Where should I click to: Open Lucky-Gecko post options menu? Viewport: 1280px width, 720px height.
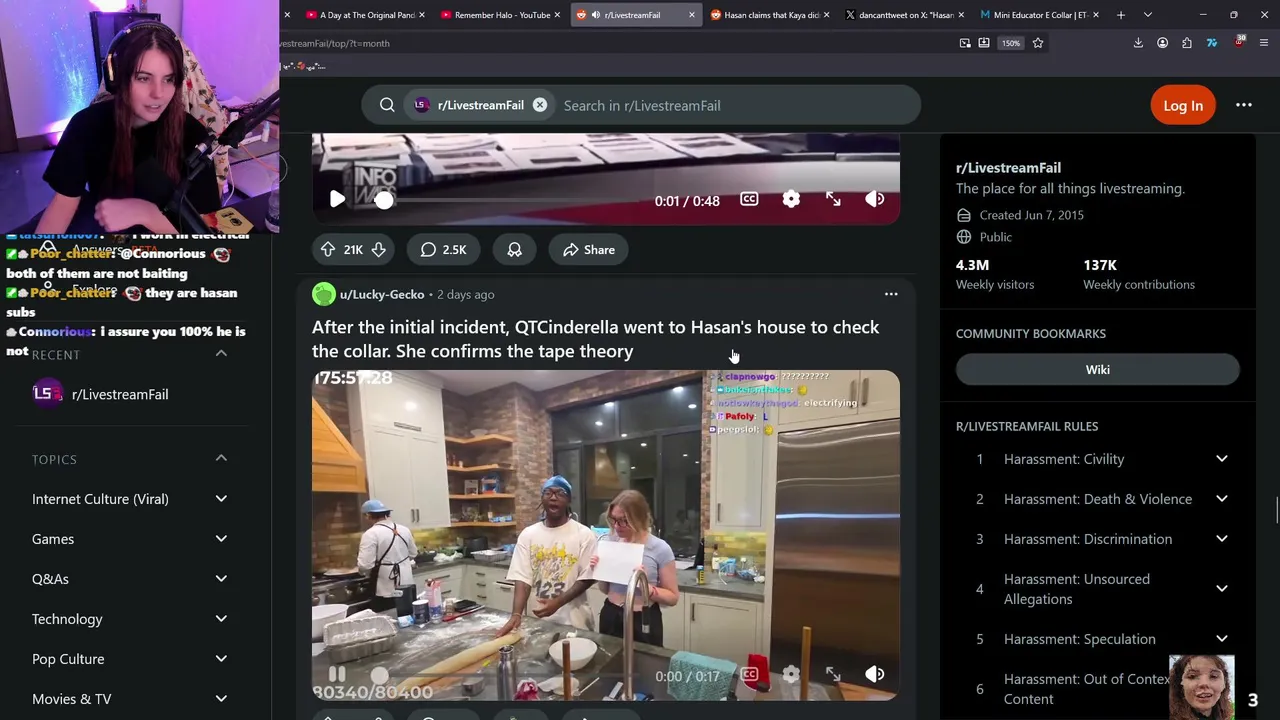tap(891, 294)
